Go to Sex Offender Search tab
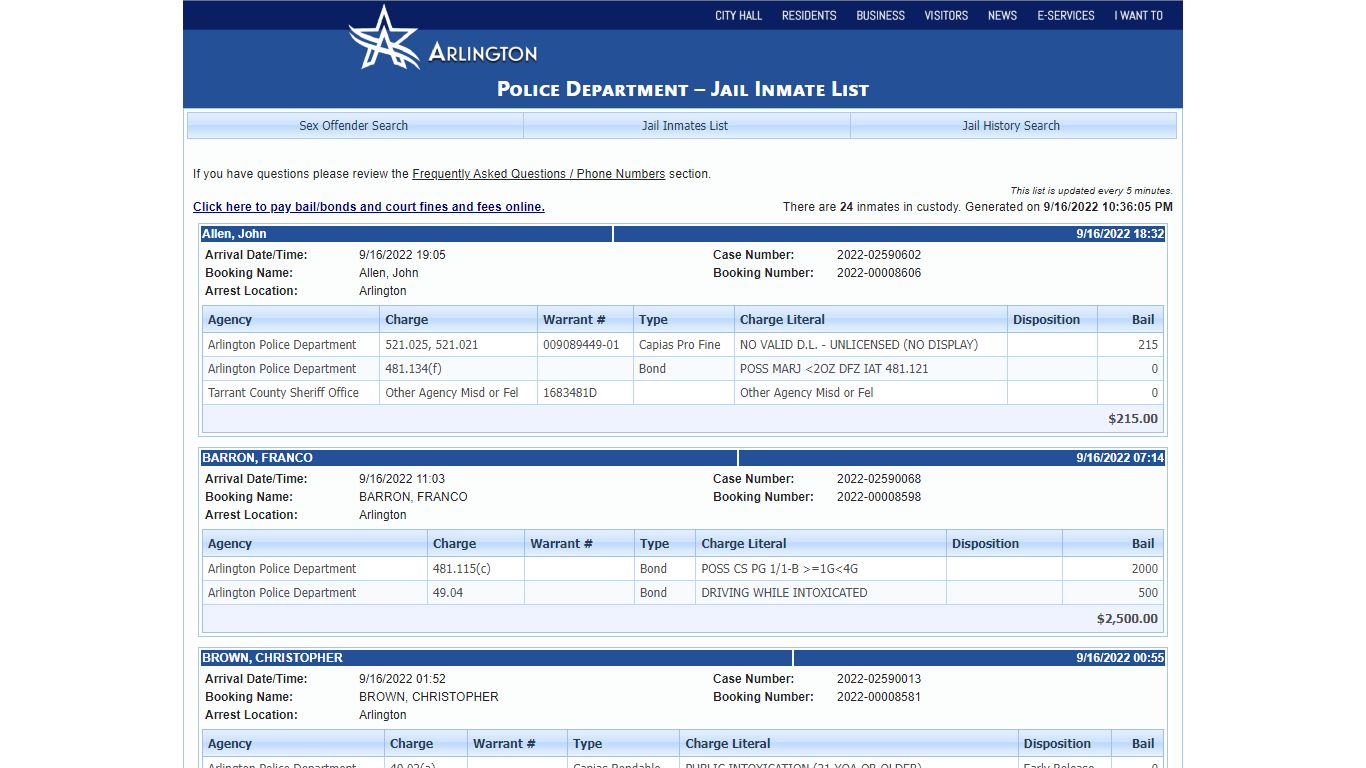 pos(354,126)
